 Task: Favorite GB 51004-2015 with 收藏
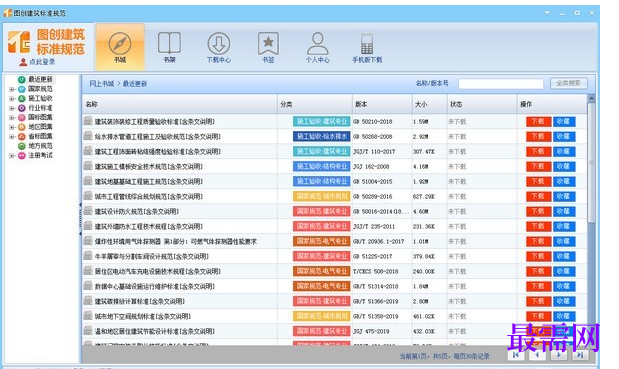pyautogui.click(x=564, y=182)
